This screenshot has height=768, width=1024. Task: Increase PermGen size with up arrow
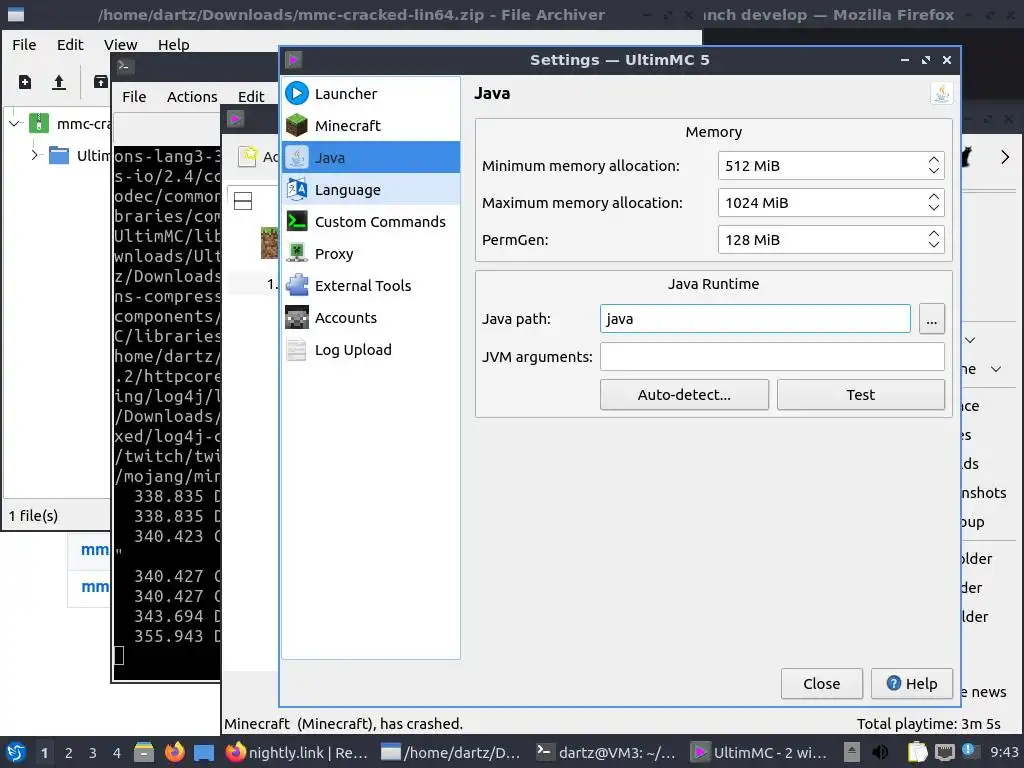(x=934, y=234)
